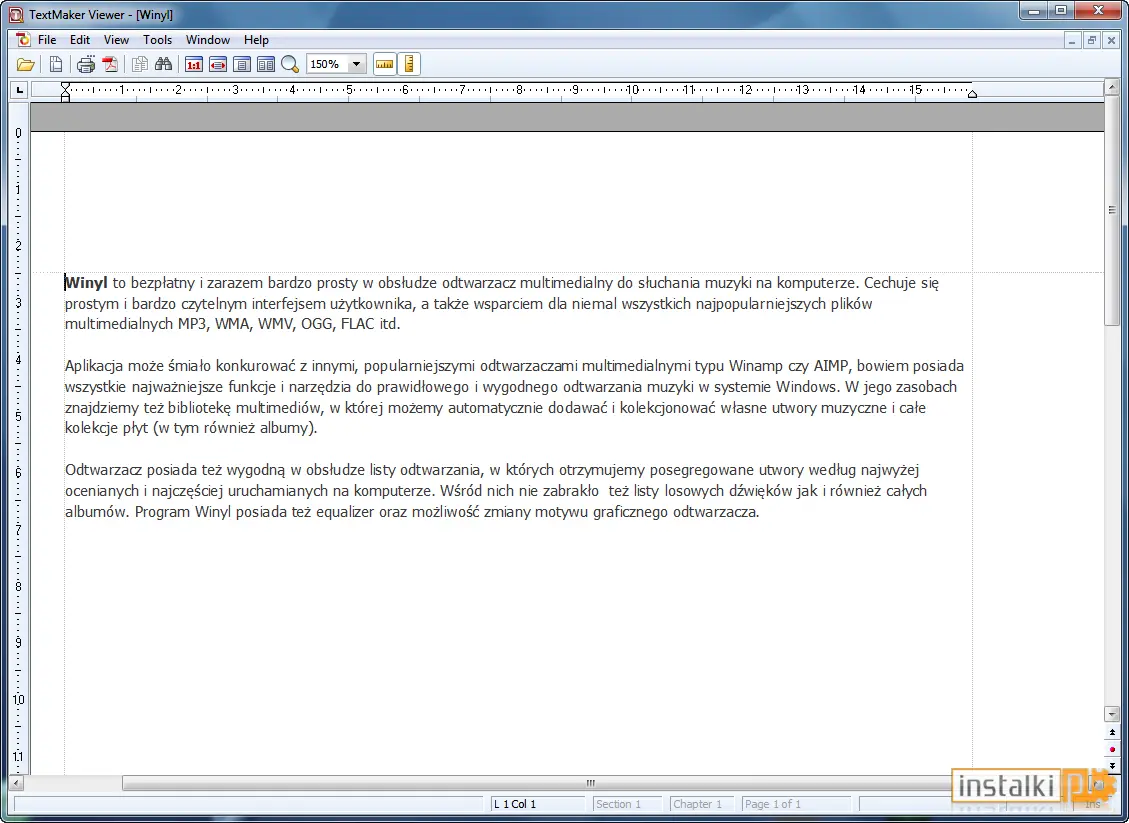Click the tab type selector L button
The height and width of the screenshot is (823, 1129).
(x=19, y=90)
